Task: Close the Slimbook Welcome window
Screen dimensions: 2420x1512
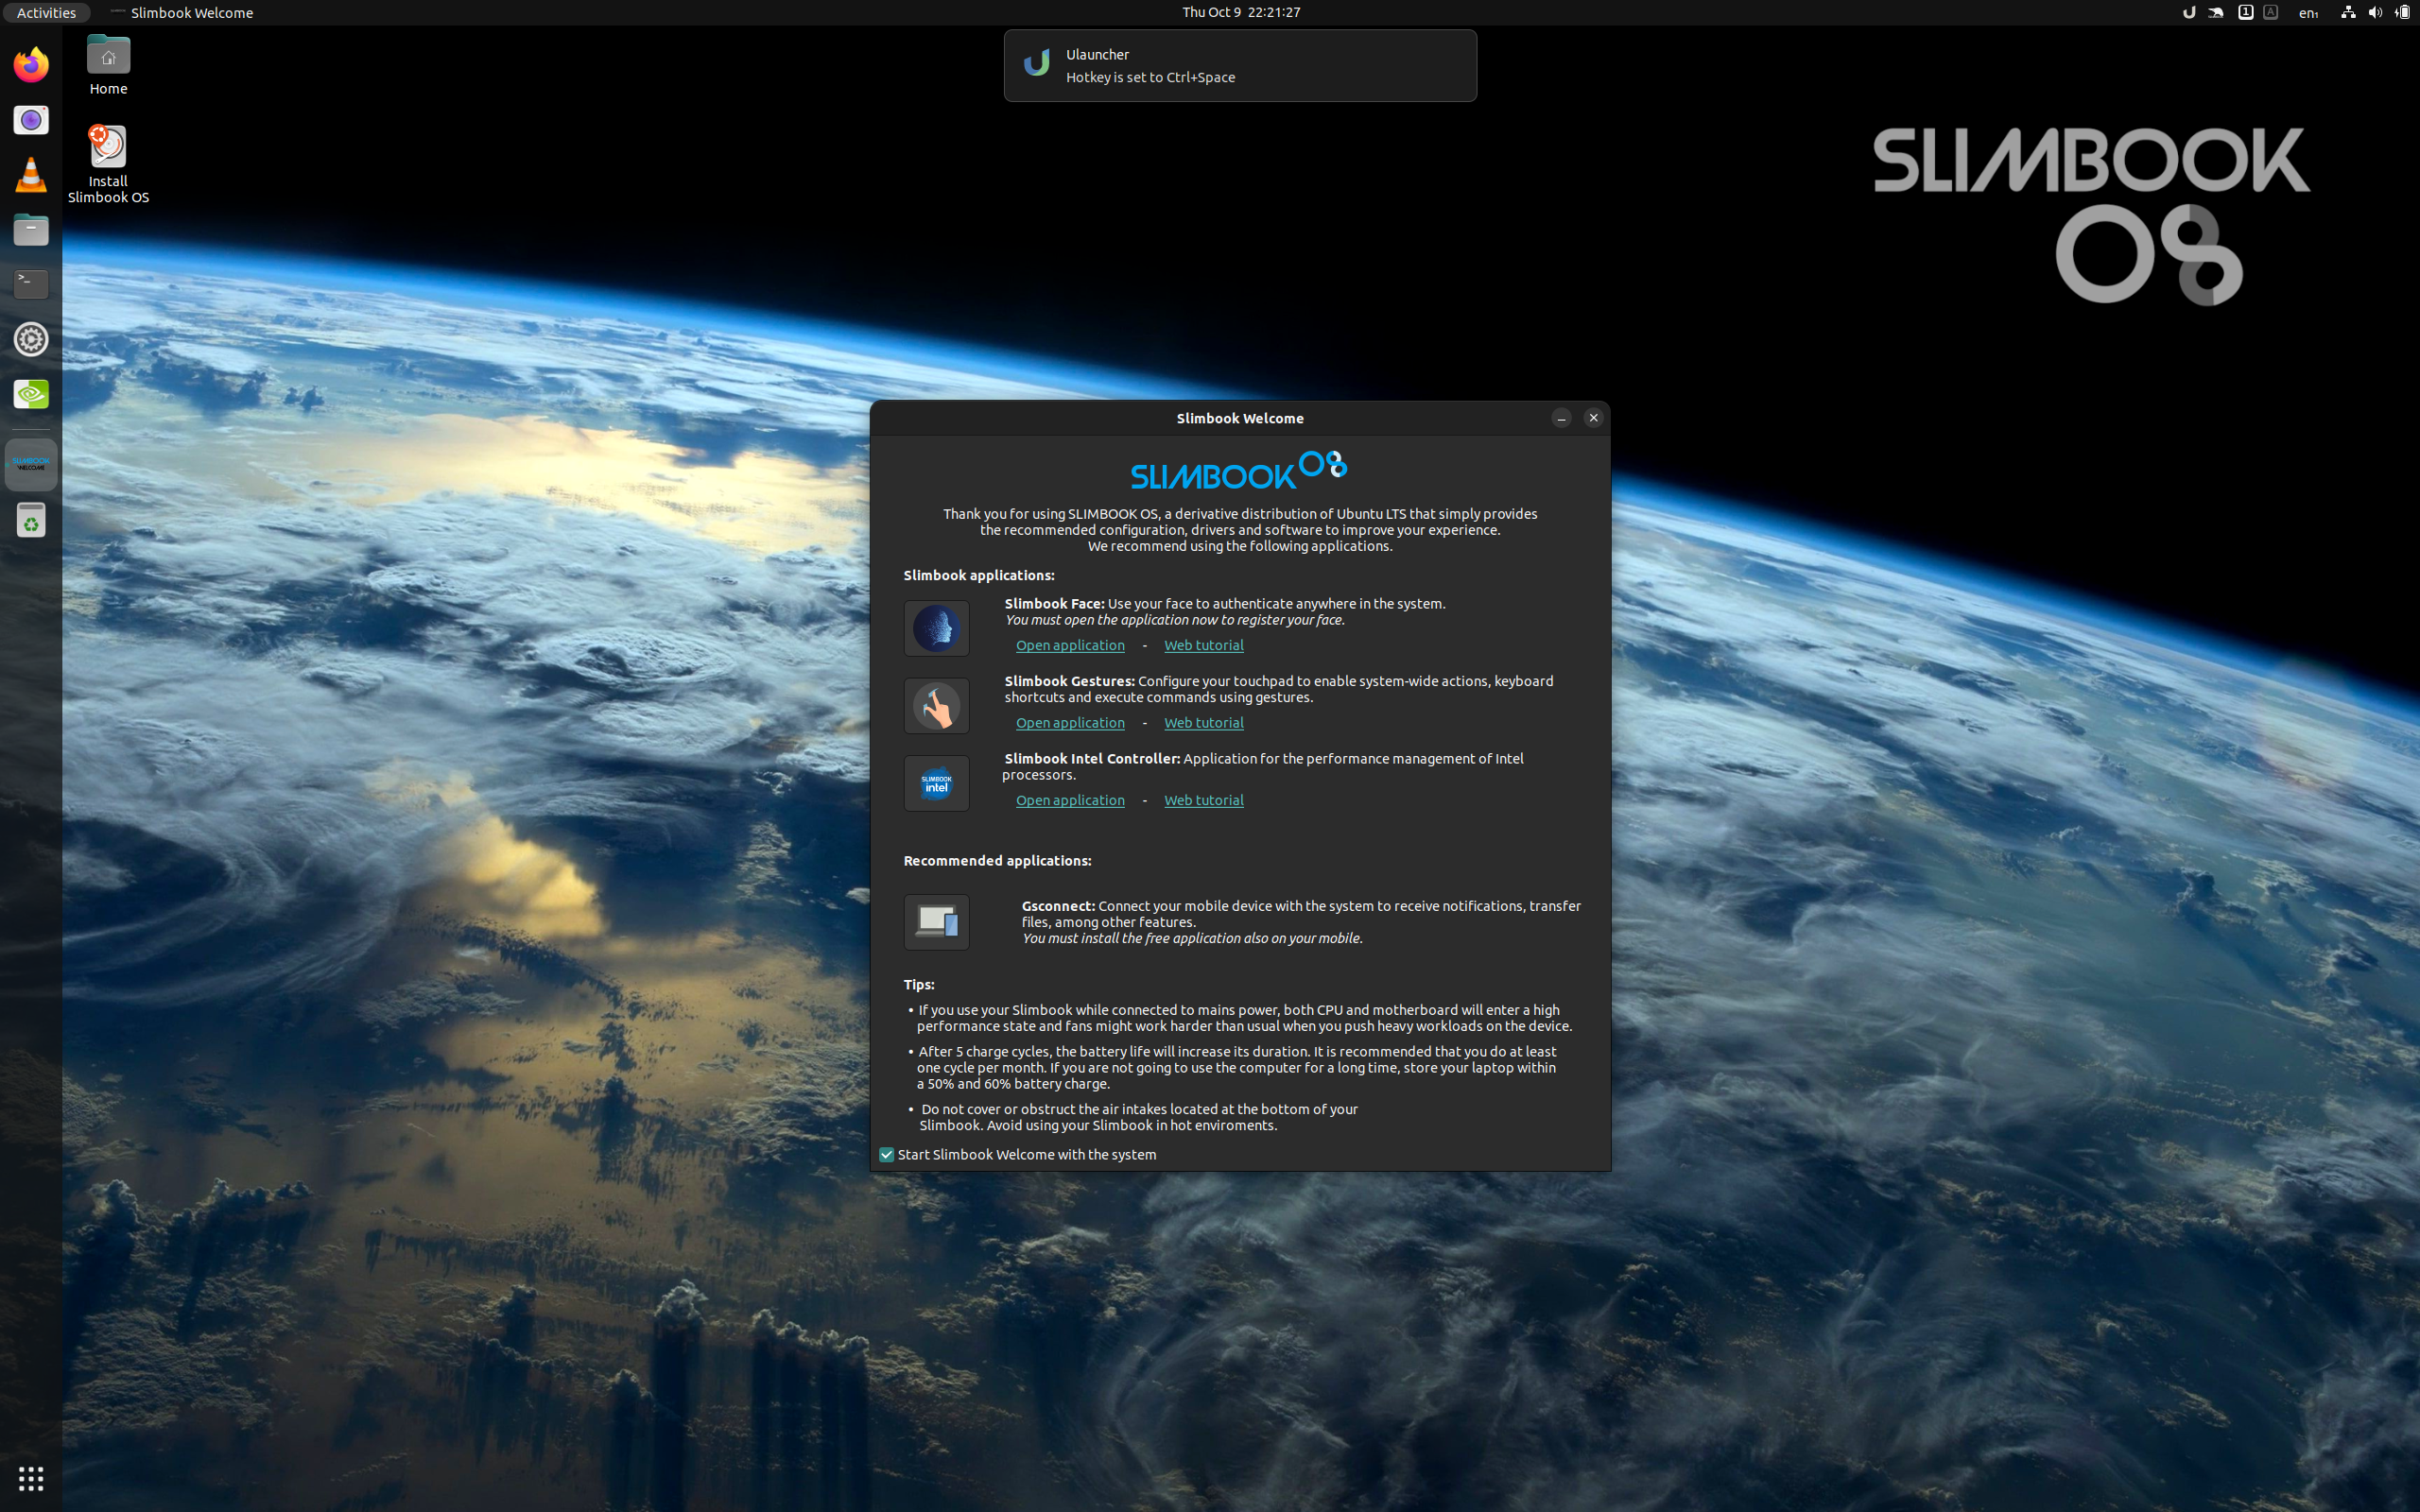Action: tap(1593, 418)
